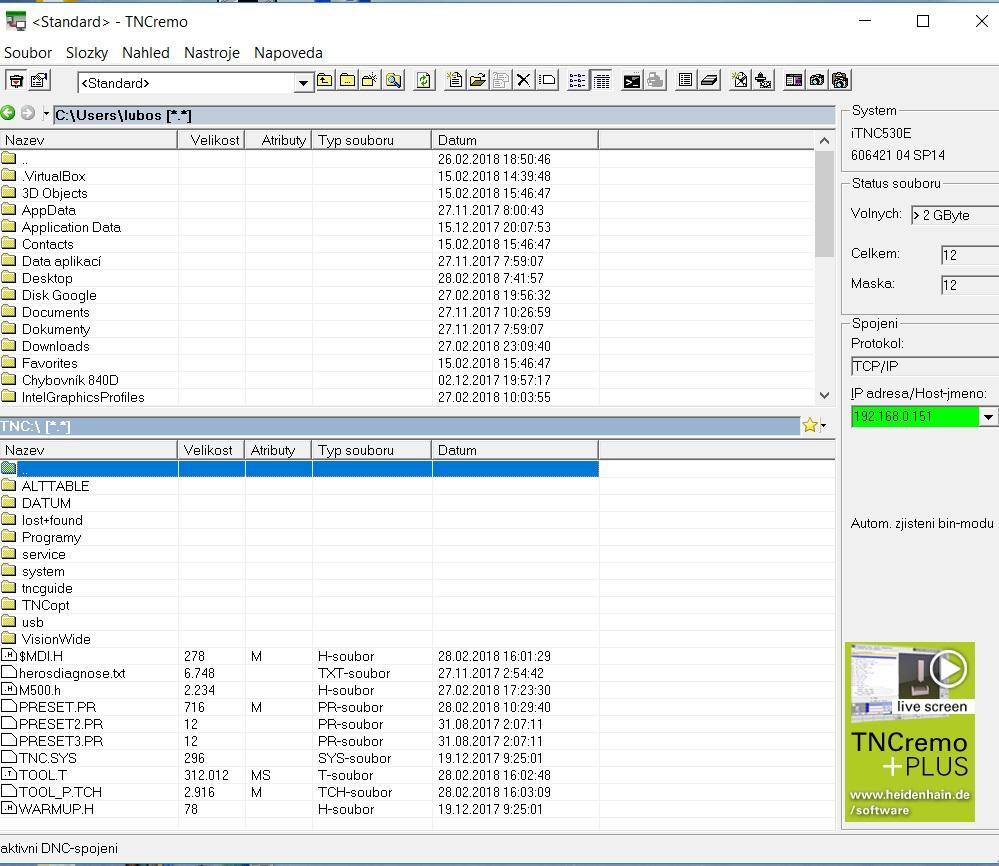The height and width of the screenshot is (866, 999).
Task: Select the Programy folder on TNC
Action: (x=51, y=537)
